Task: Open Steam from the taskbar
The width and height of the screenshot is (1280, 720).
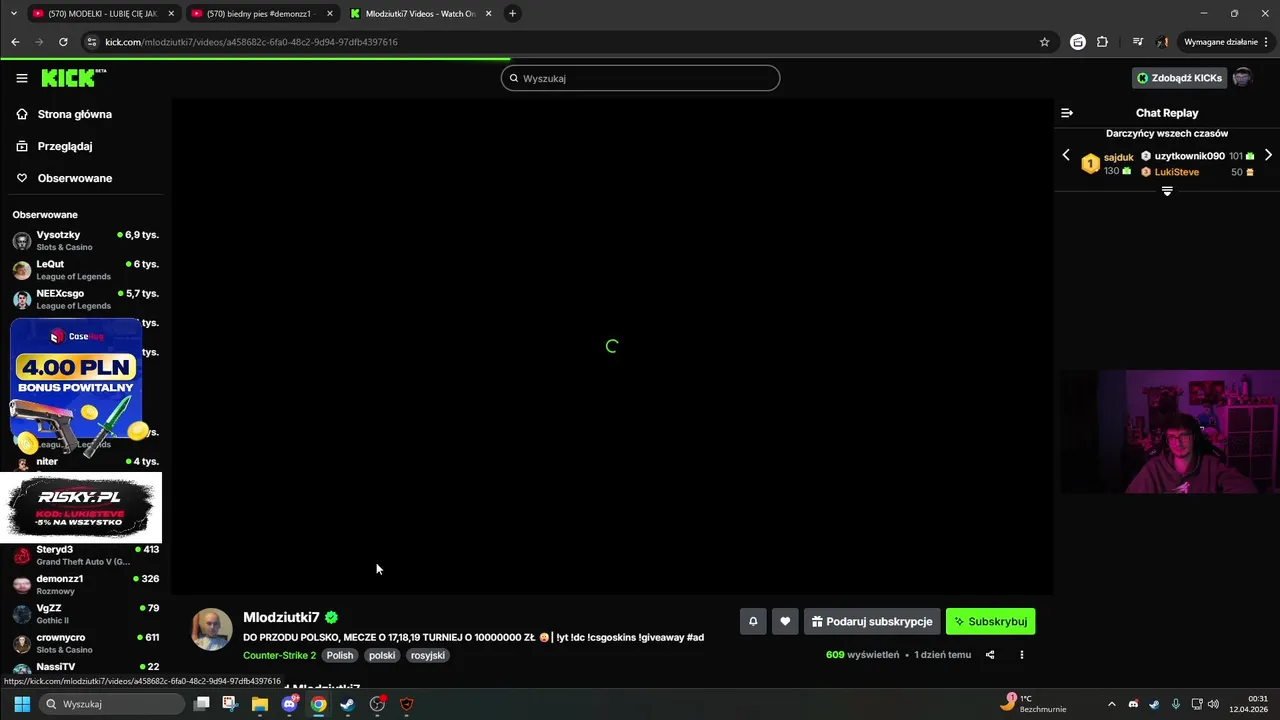Action: point(348,704)
